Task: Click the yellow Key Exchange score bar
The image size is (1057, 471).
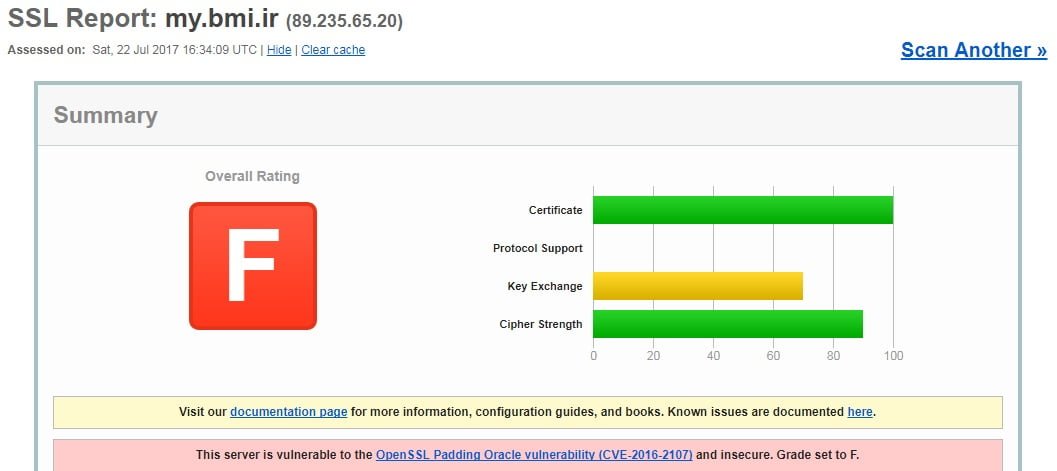Action: [x=697, y=286]
